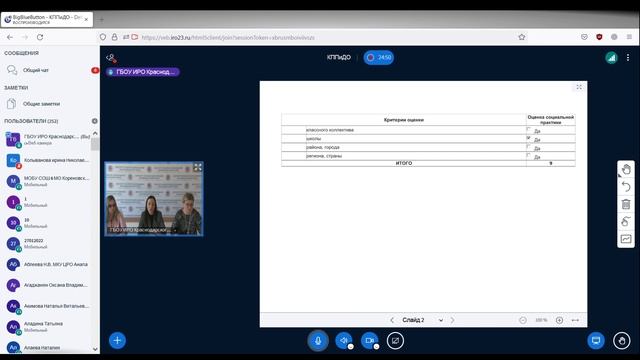Zoom in the slide
This screenshot has width=640, height=360.
(x=560, y=320)
